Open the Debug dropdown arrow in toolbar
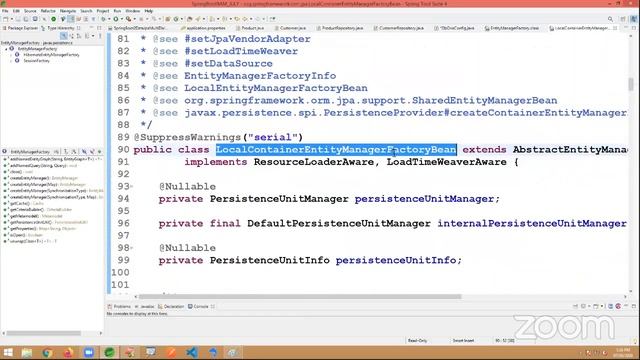Screen dimensions: 640x360 [109, 19]
